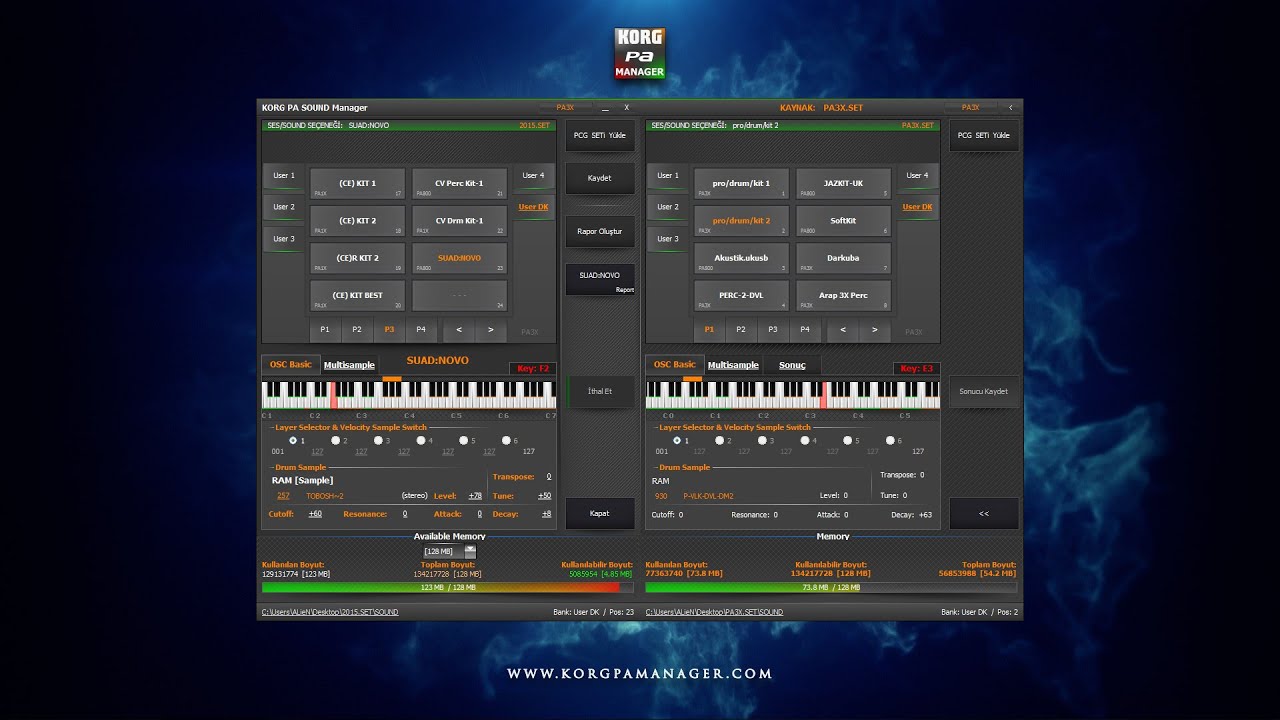This screenshot has width=1280, height=720.
Task: Select the (CE) KIT 2 sound slot
Action: [358, 221]
